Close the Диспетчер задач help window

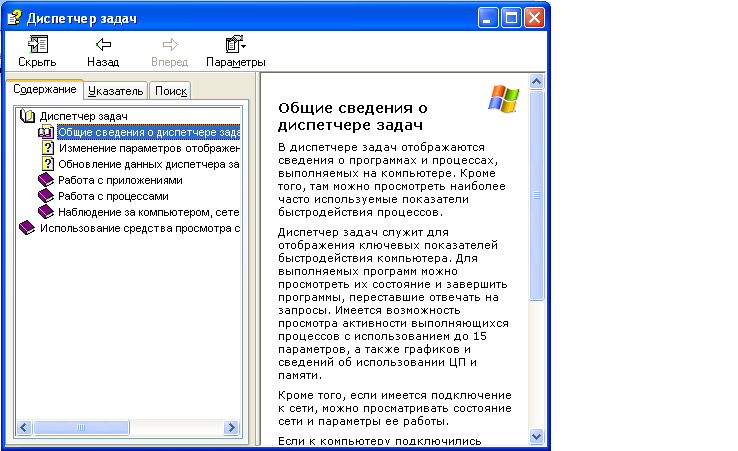535,18
